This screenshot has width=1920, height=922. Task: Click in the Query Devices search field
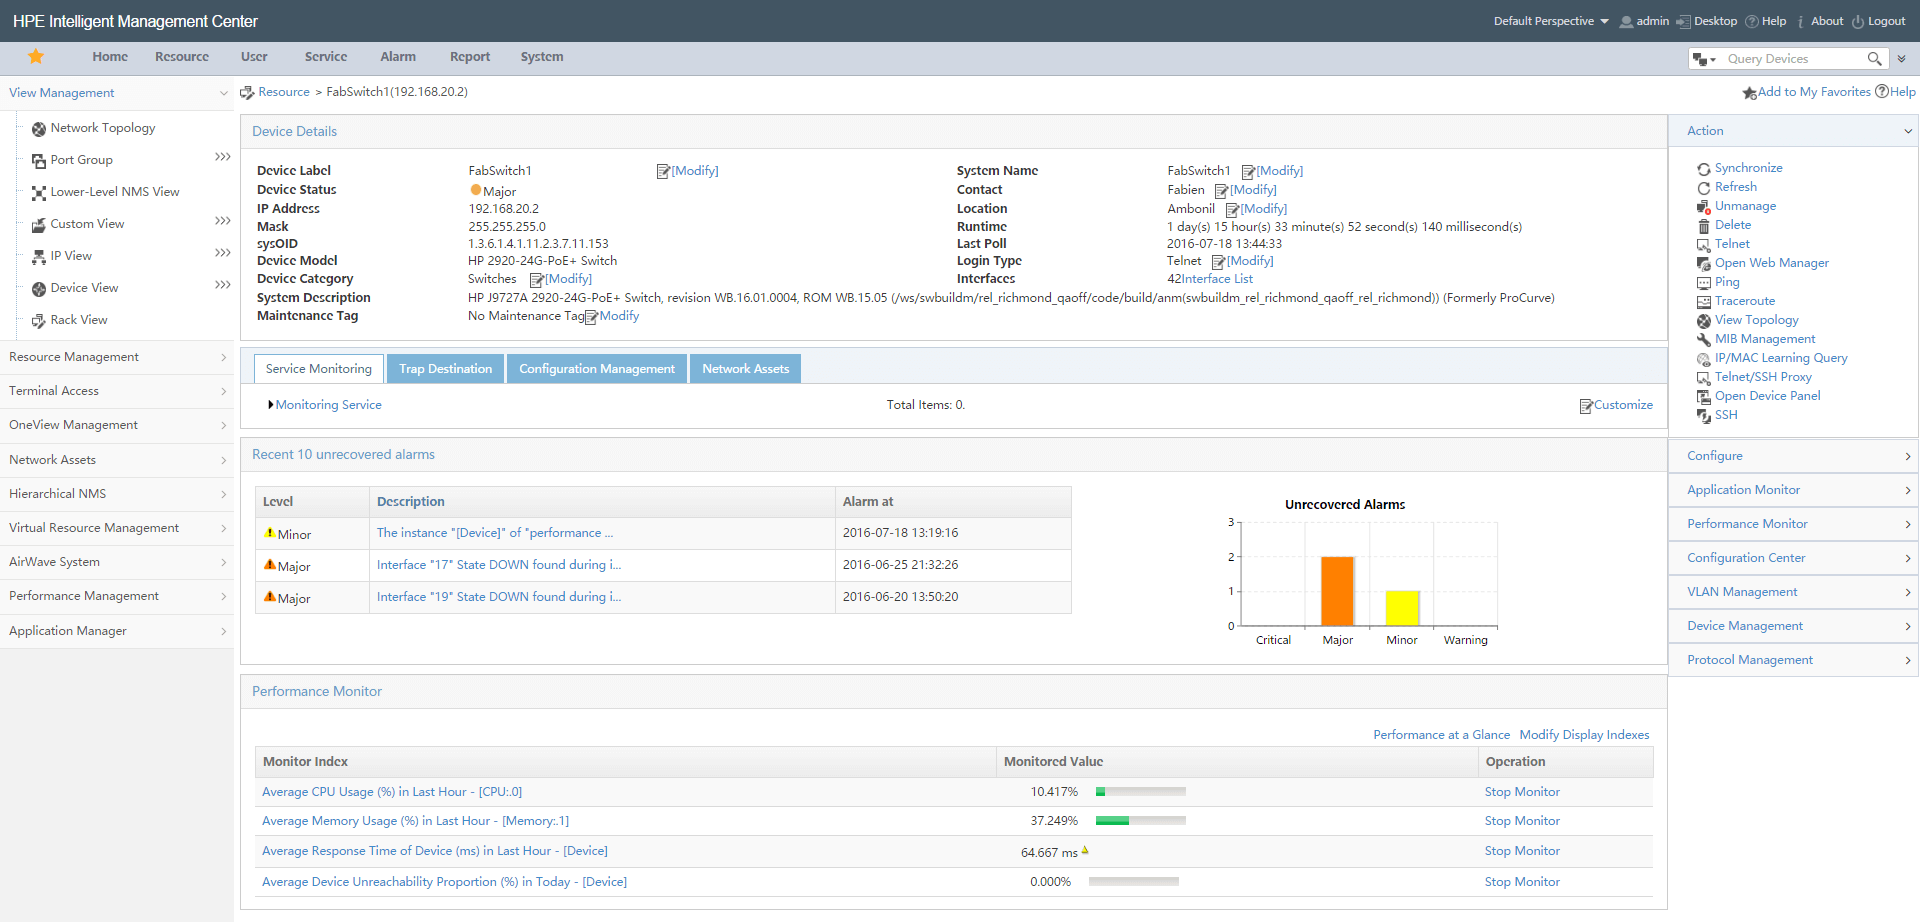point(1793,59)
